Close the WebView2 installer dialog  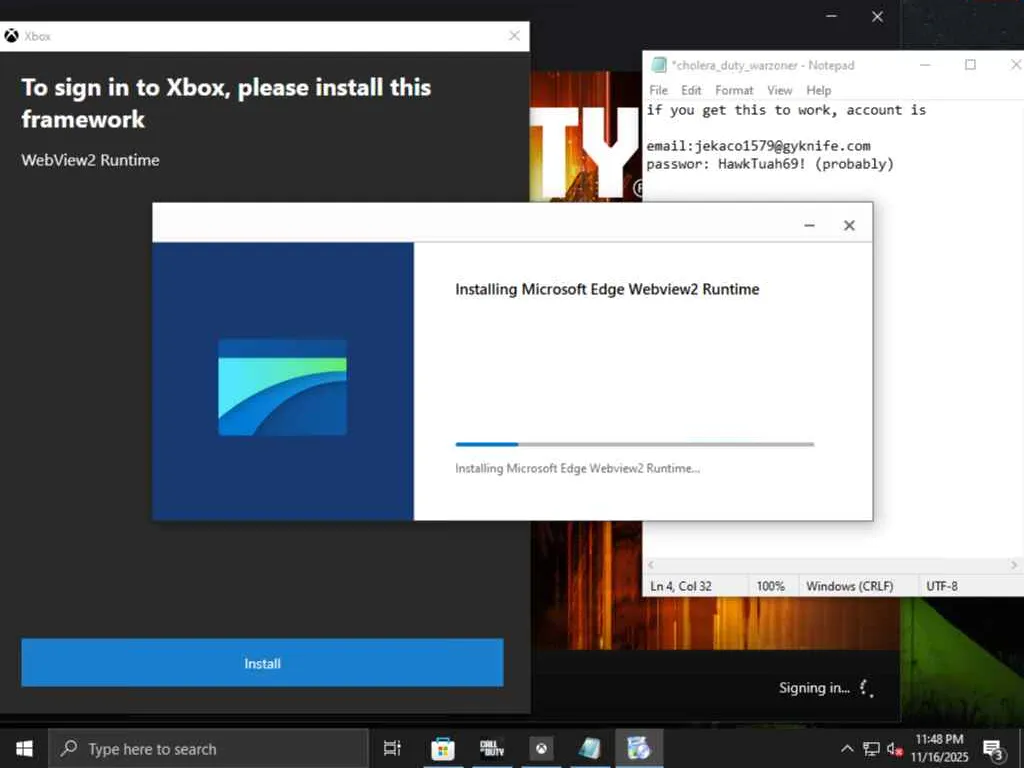tap(849, 225)
